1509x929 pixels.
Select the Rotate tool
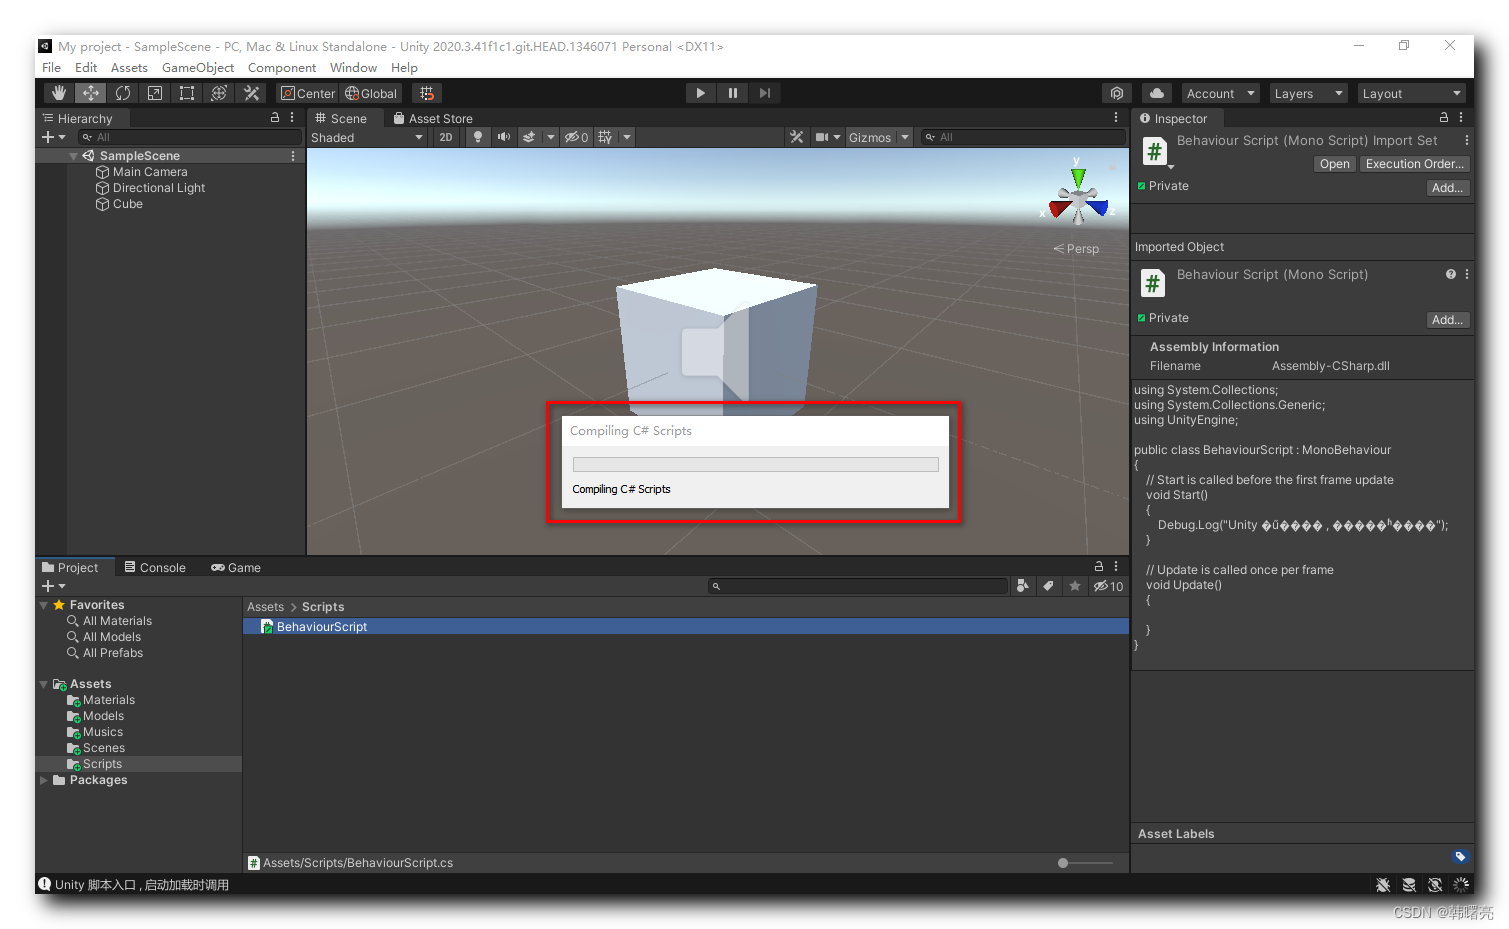(x=122, y=92)
